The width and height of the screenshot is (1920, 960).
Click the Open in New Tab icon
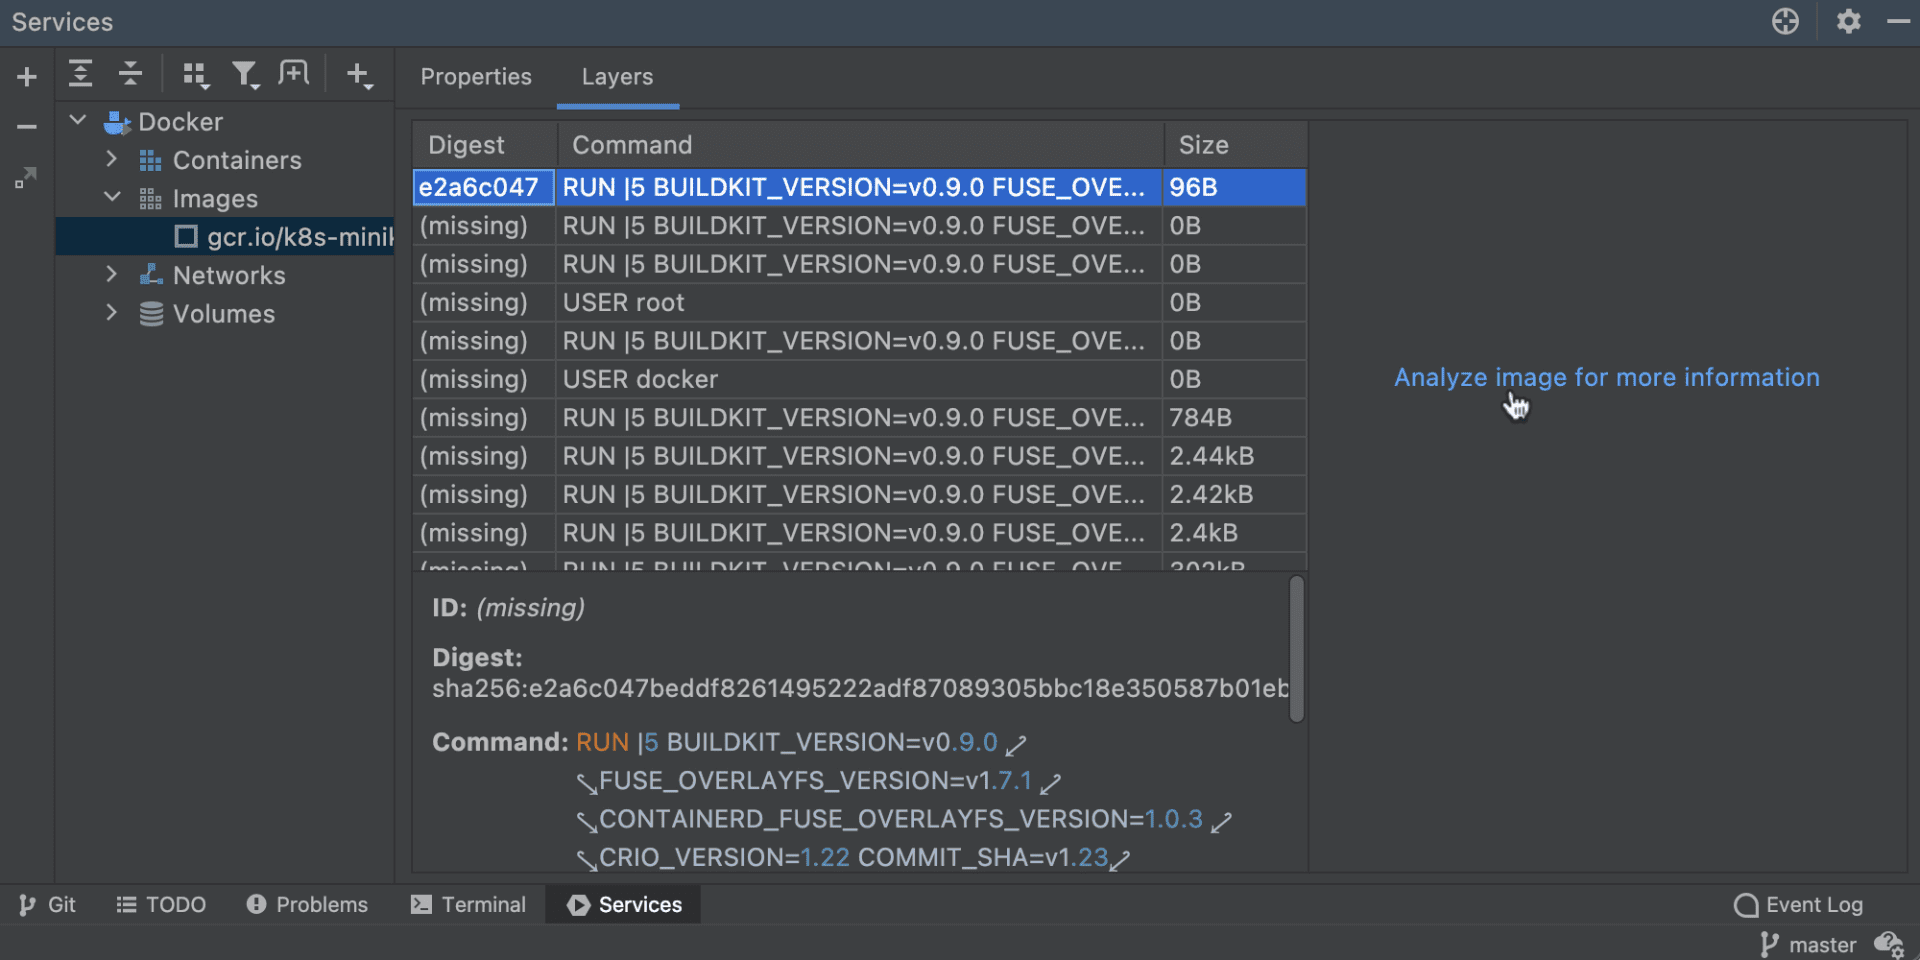click(294, 73)
